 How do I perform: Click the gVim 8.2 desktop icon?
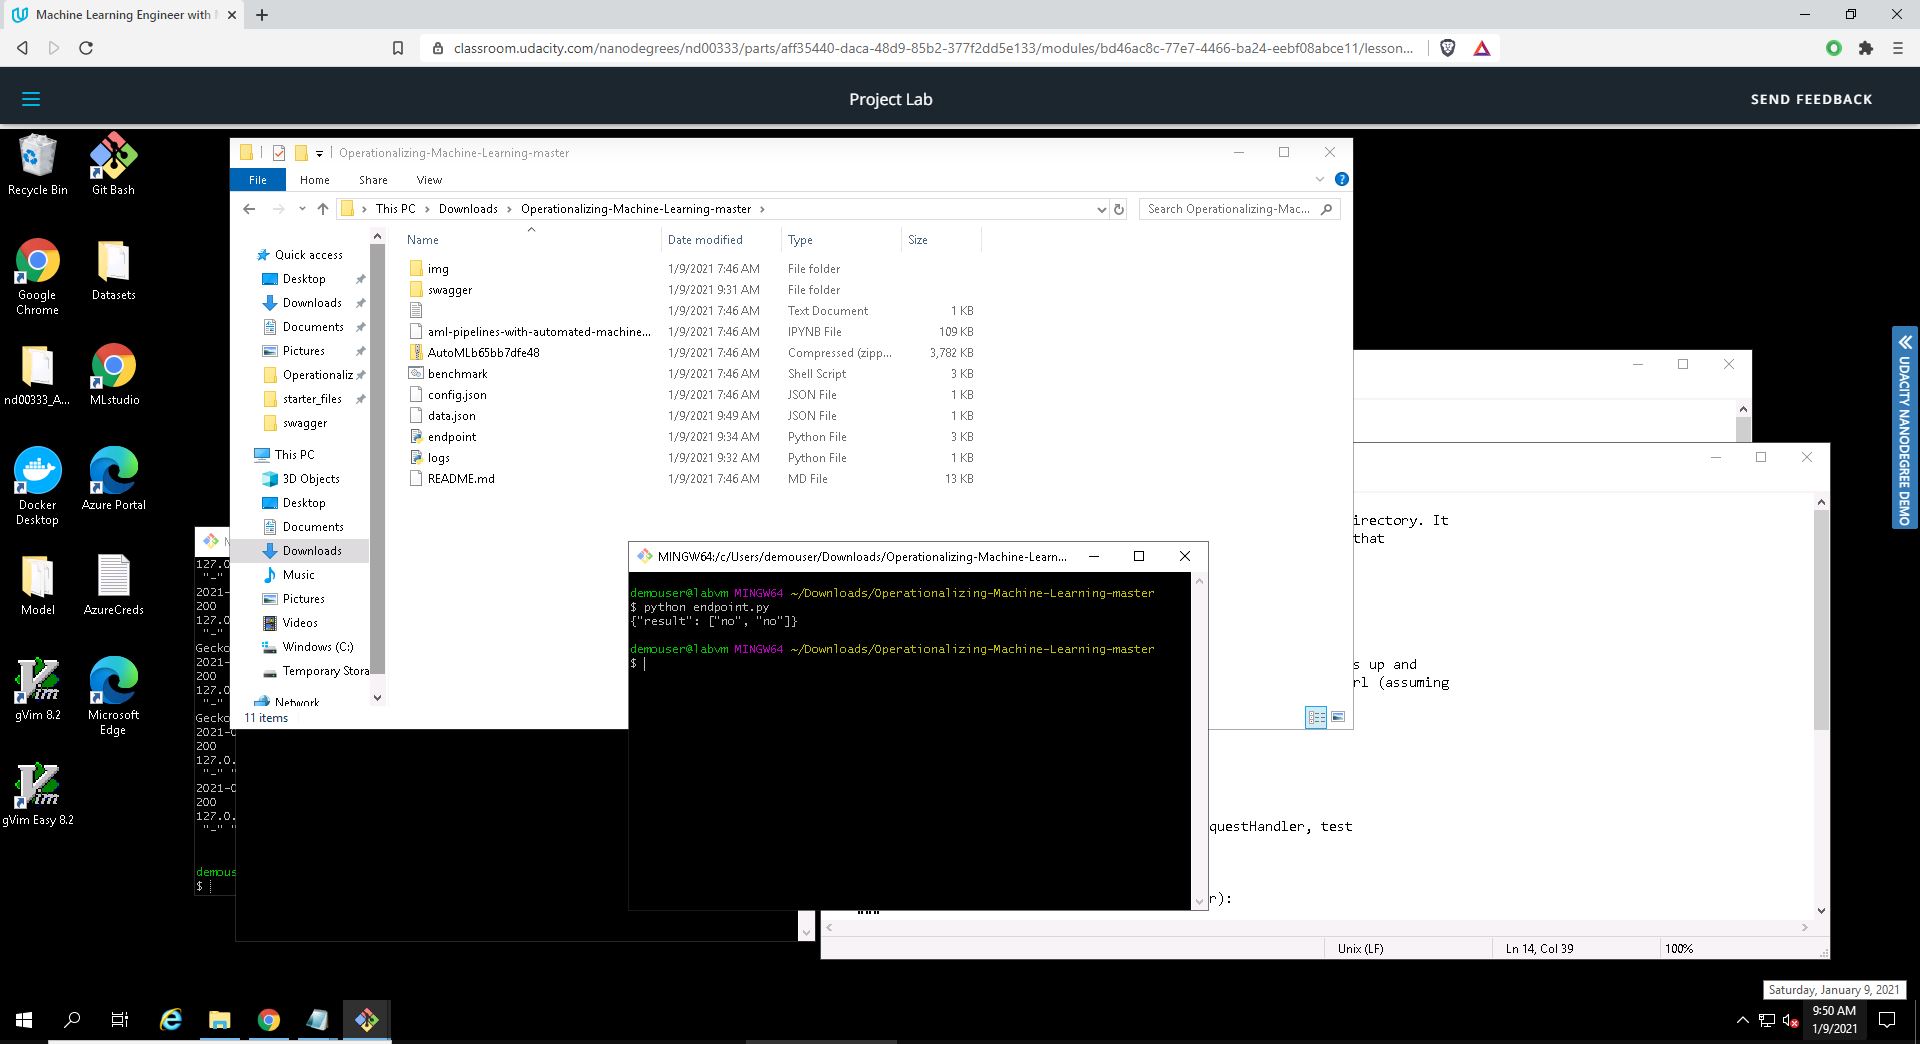(x=37, y=688)
